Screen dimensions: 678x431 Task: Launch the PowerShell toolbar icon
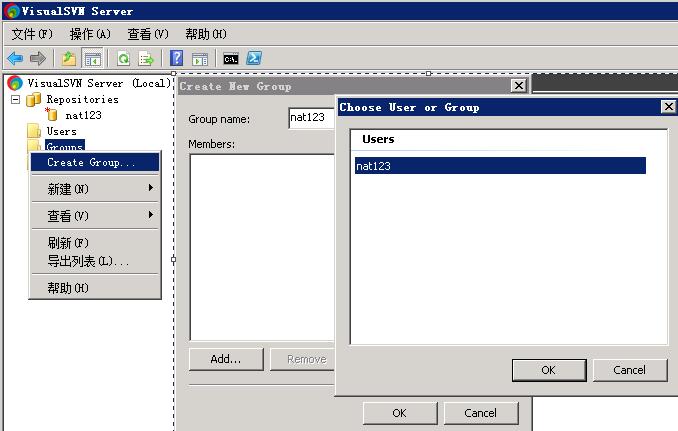coord(254,59)
